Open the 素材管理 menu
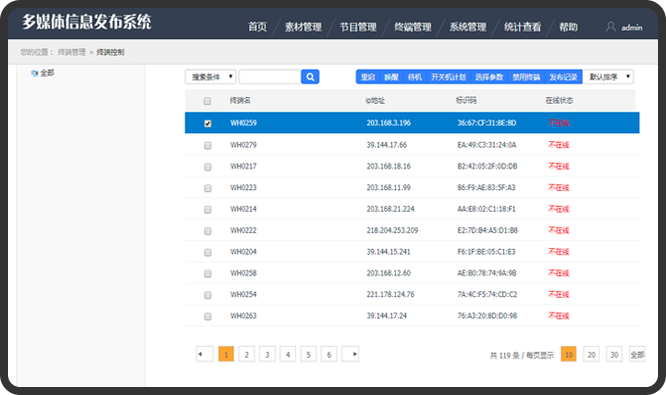The width and height of the screenshot is (666, 395). point(303,27)
